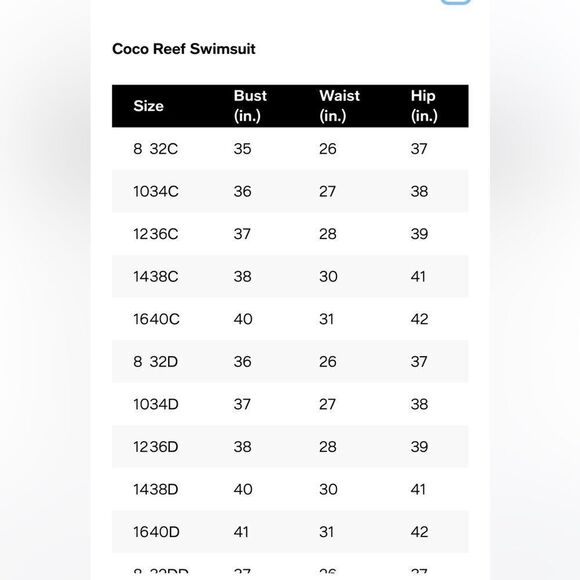Select the 14 38C size row
Screen dimensions: 580x580
(x=290, y=276)
